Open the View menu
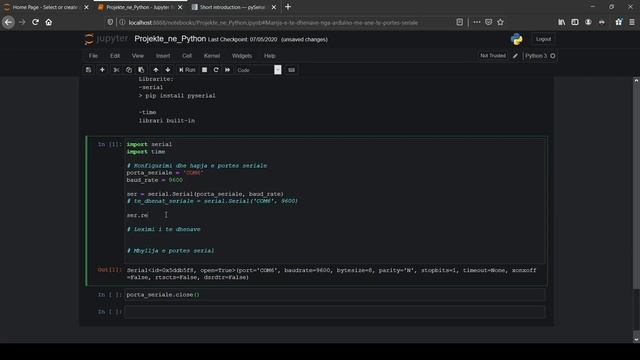 tap(138, 56)
